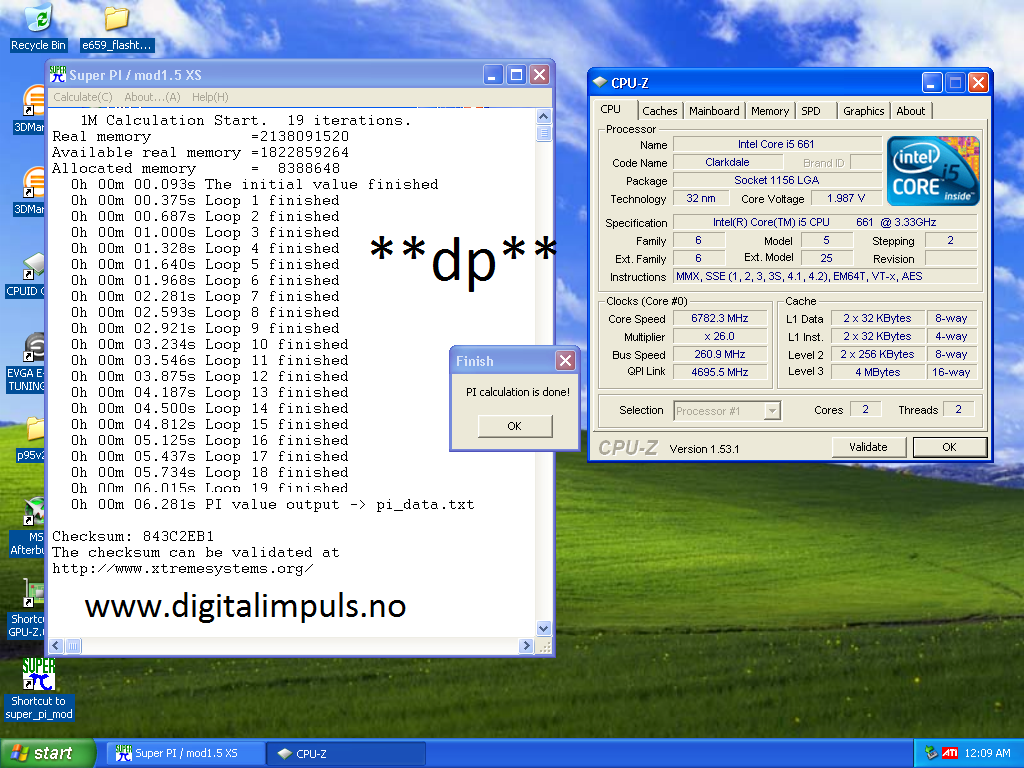This screenshot has height=768, width=1024.
Task: Click the CPU-Z title bar icon
Action: coord(600,82)
